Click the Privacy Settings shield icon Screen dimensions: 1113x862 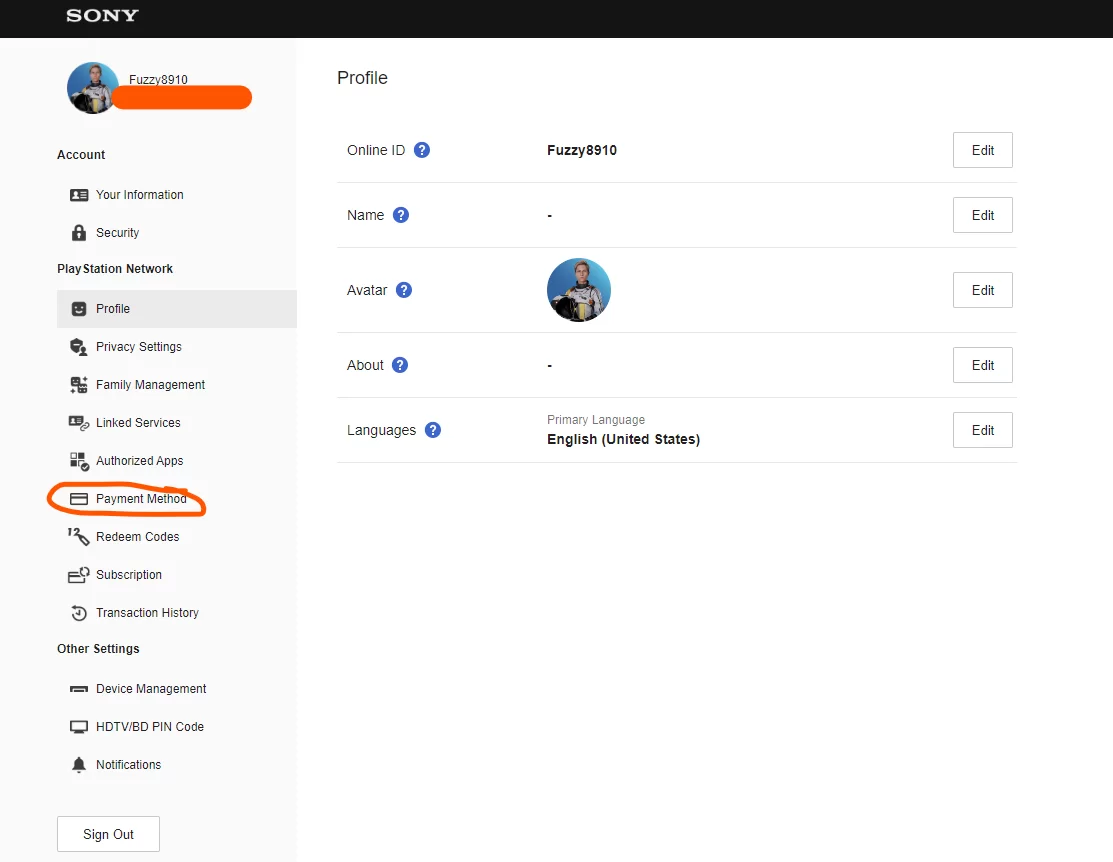coord(79,347)
